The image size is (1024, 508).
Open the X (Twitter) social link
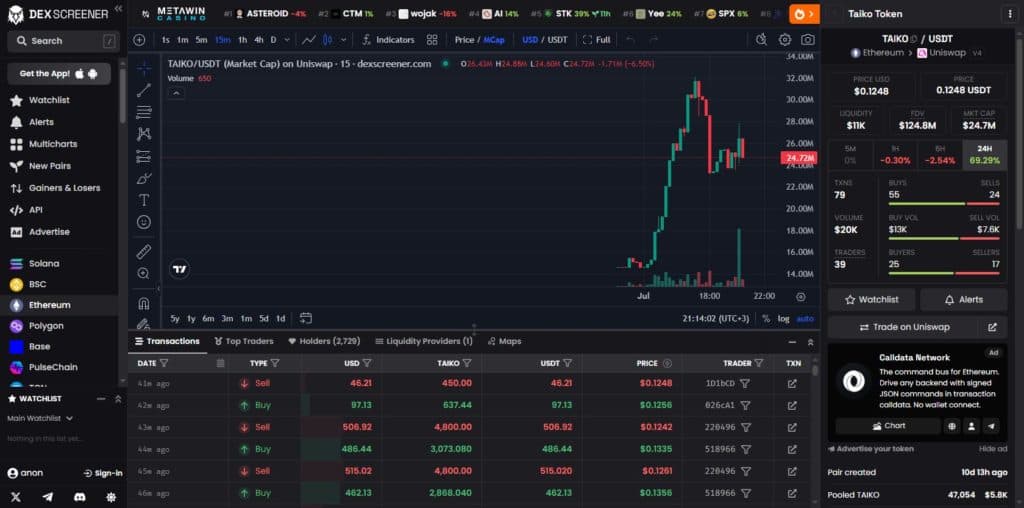16,497
